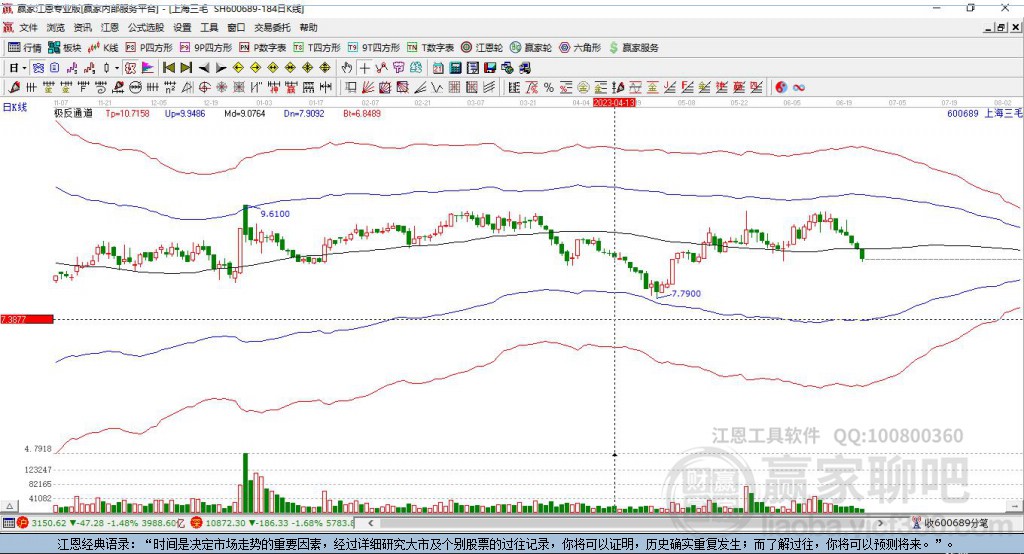Switch to the K线 chart view

(103, 48)
